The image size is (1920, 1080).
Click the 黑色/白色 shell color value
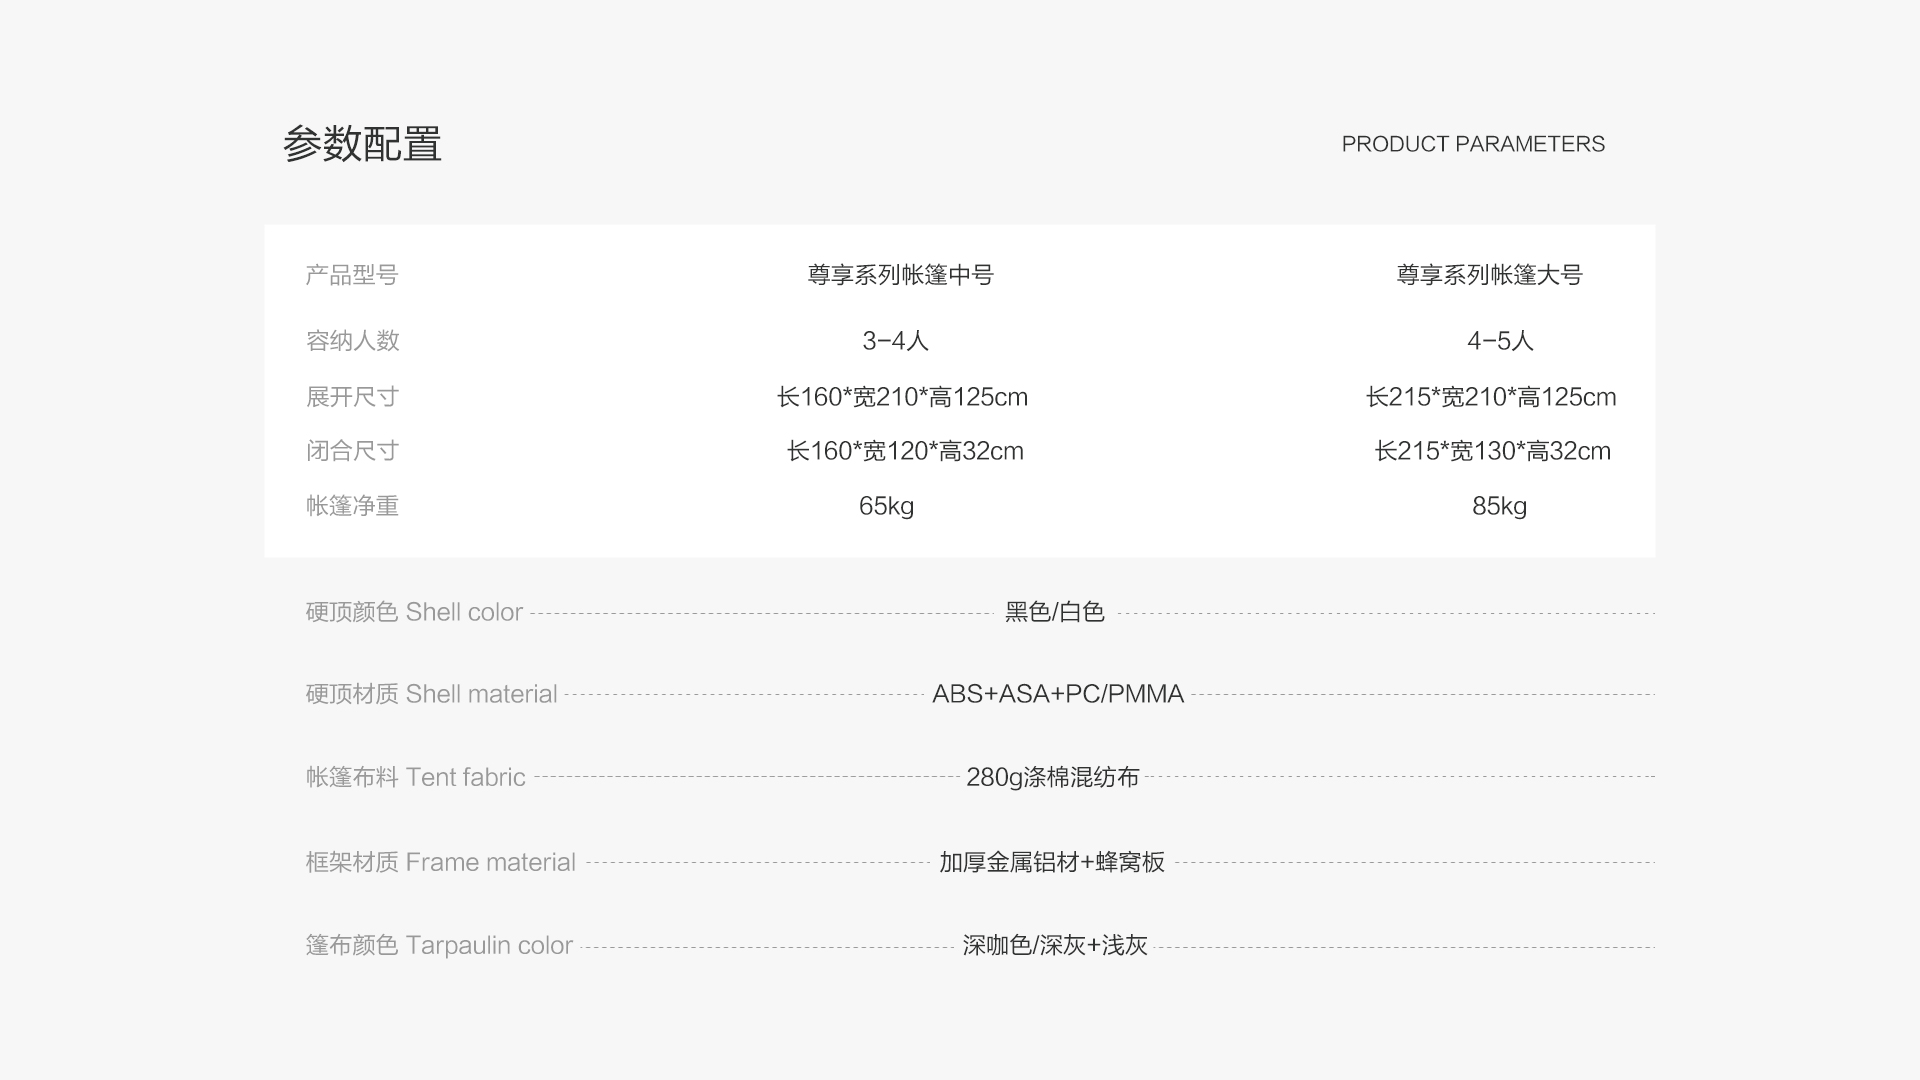point(1054,612)
